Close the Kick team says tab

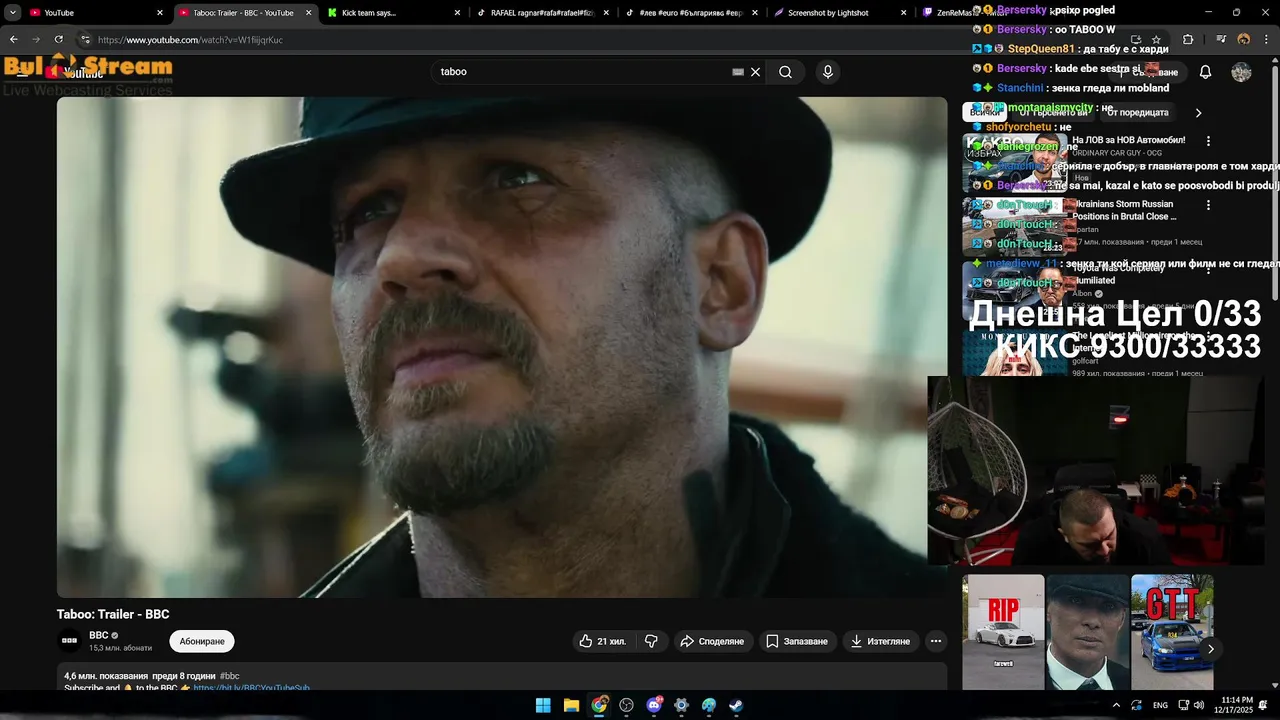pyautogui.click(x=458, y=13)
